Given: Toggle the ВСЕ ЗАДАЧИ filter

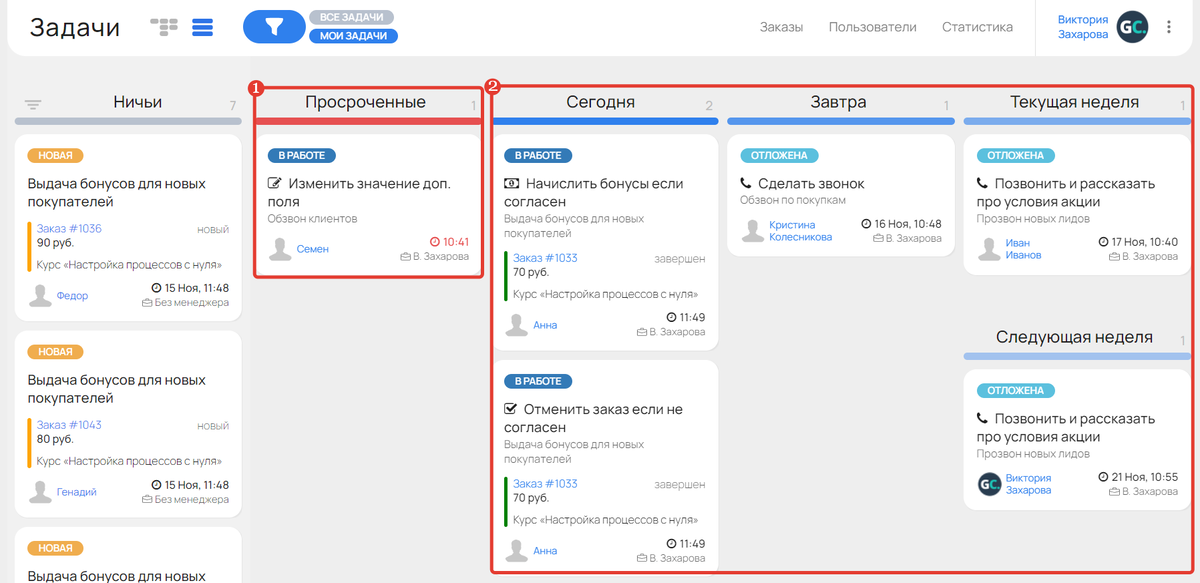Looking at the screenshot, I should 351,18.
